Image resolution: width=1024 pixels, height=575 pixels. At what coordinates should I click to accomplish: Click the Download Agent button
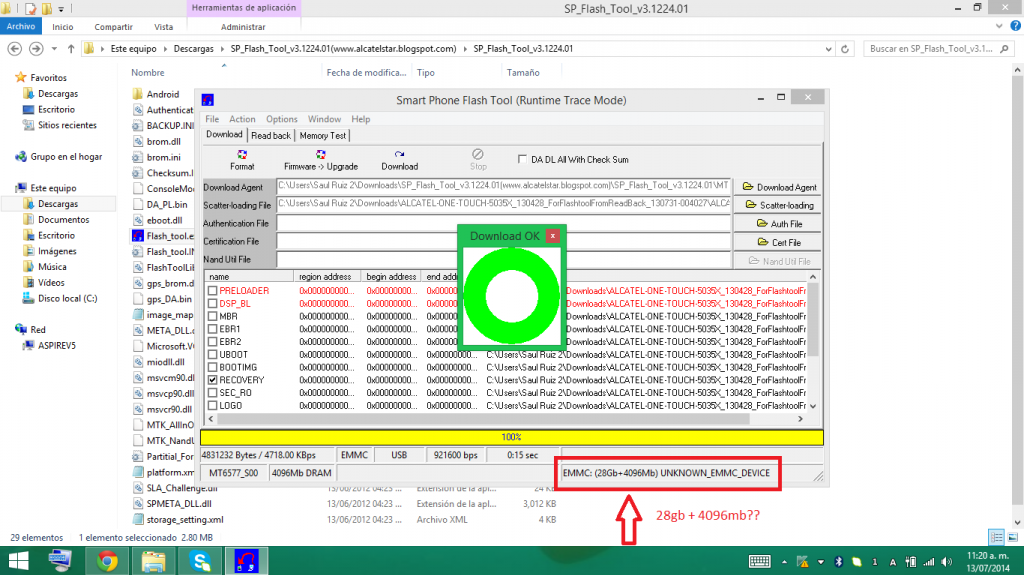point(779,187)
